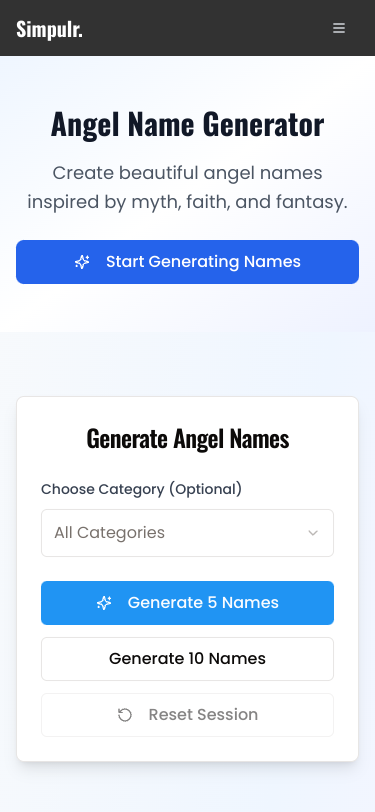375x812 pixels.
Task: Click the Reset Session button
Action: (x=188, y=715)
